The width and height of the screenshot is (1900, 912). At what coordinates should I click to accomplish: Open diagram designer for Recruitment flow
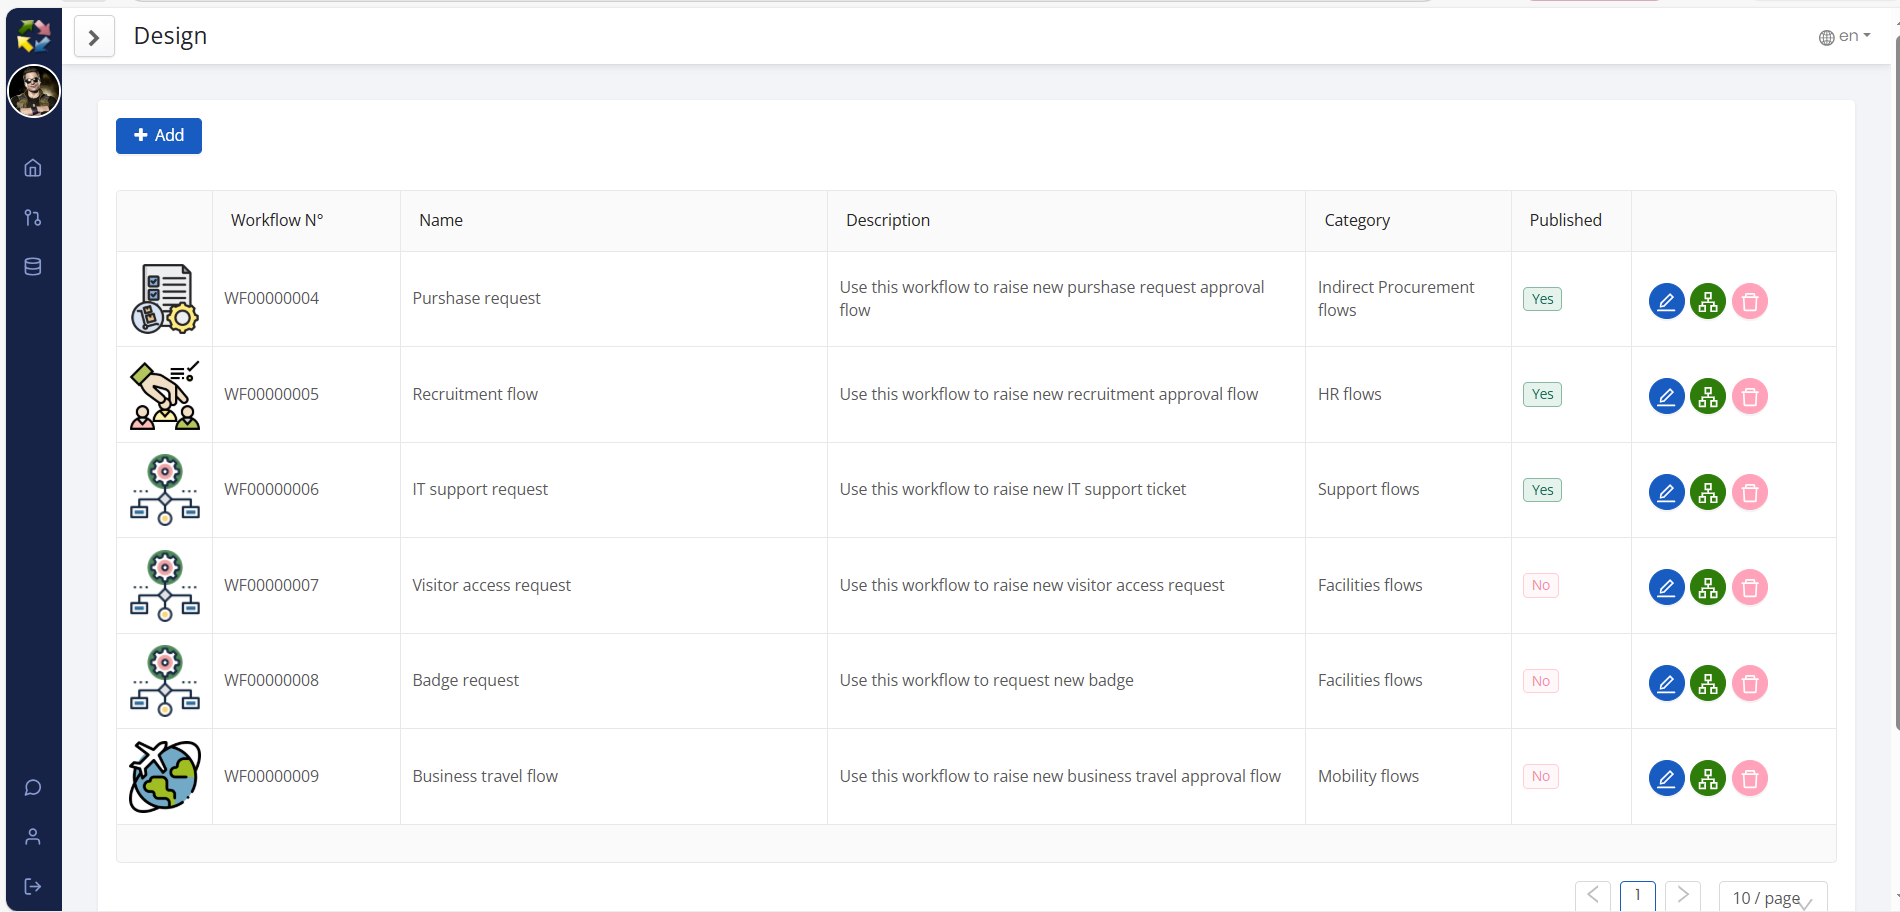coord(1708,397)
